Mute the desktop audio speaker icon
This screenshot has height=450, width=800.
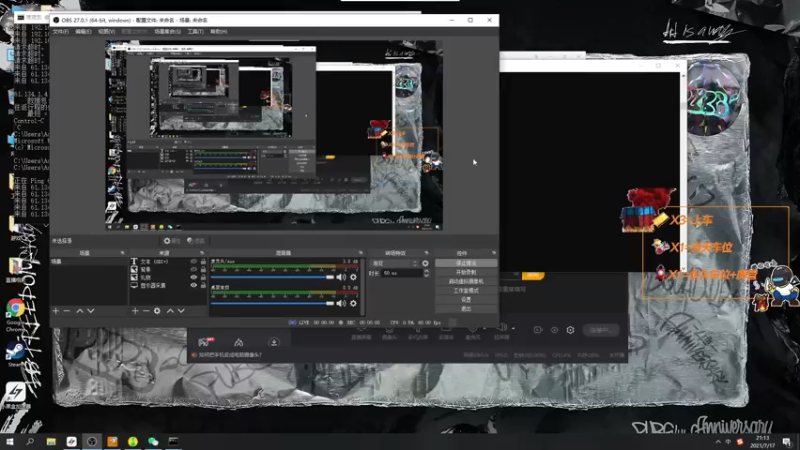341,304
